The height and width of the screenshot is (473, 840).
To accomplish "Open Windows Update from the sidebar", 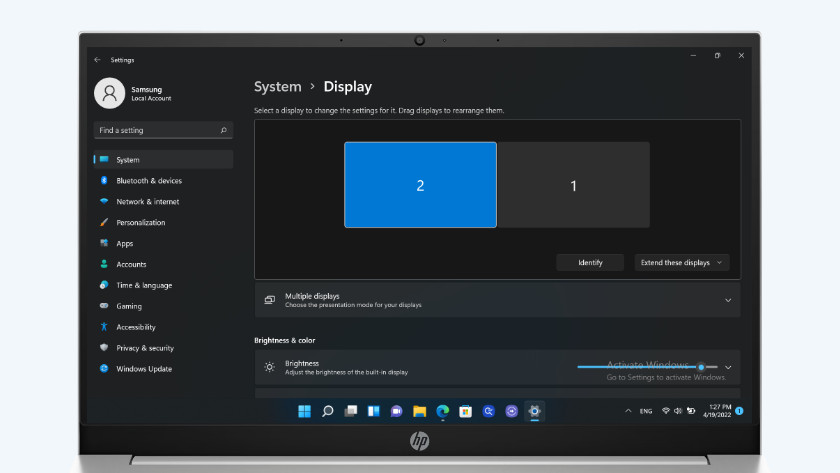I will (x=104, y=369).
